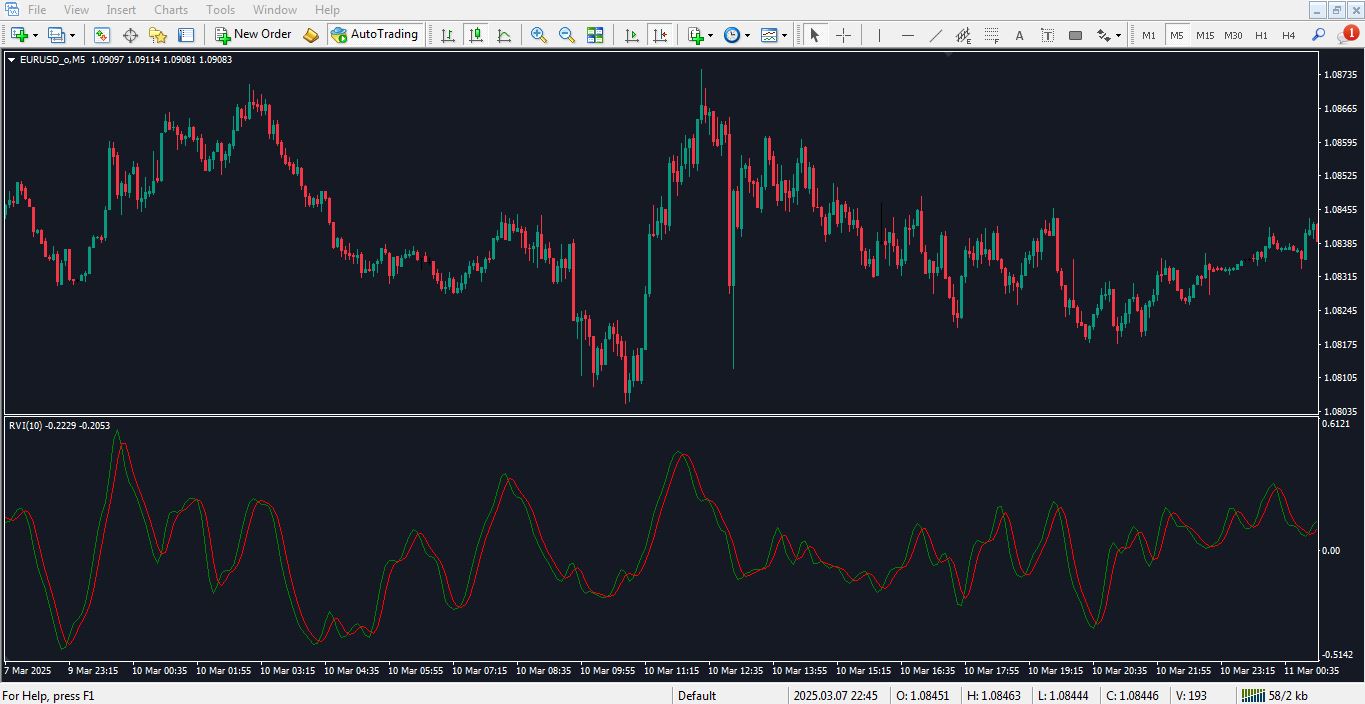
Task: Click the New Order button
Action: click(x=253, y=35)
